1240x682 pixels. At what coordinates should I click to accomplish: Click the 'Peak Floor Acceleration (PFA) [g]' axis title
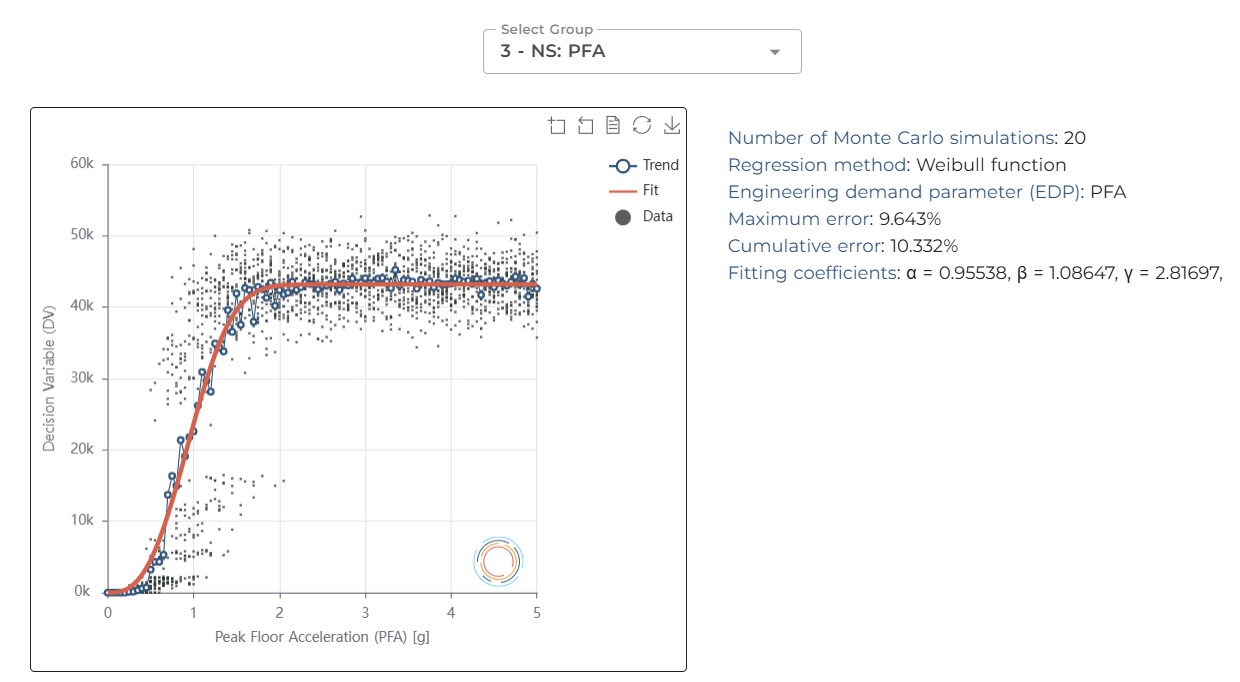coord(322,637)
